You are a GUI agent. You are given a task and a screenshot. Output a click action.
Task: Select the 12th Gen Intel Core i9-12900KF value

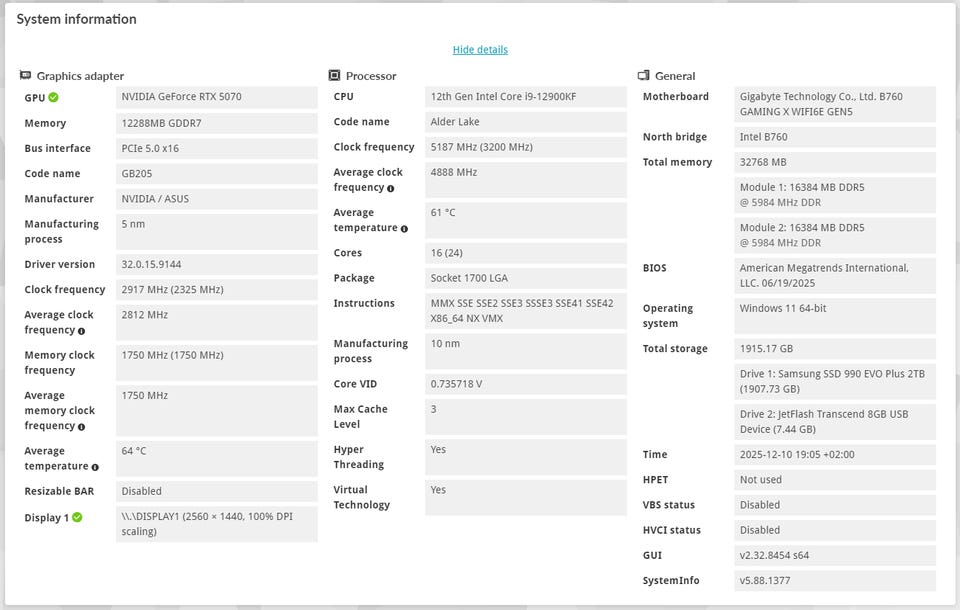pos(526,97)
